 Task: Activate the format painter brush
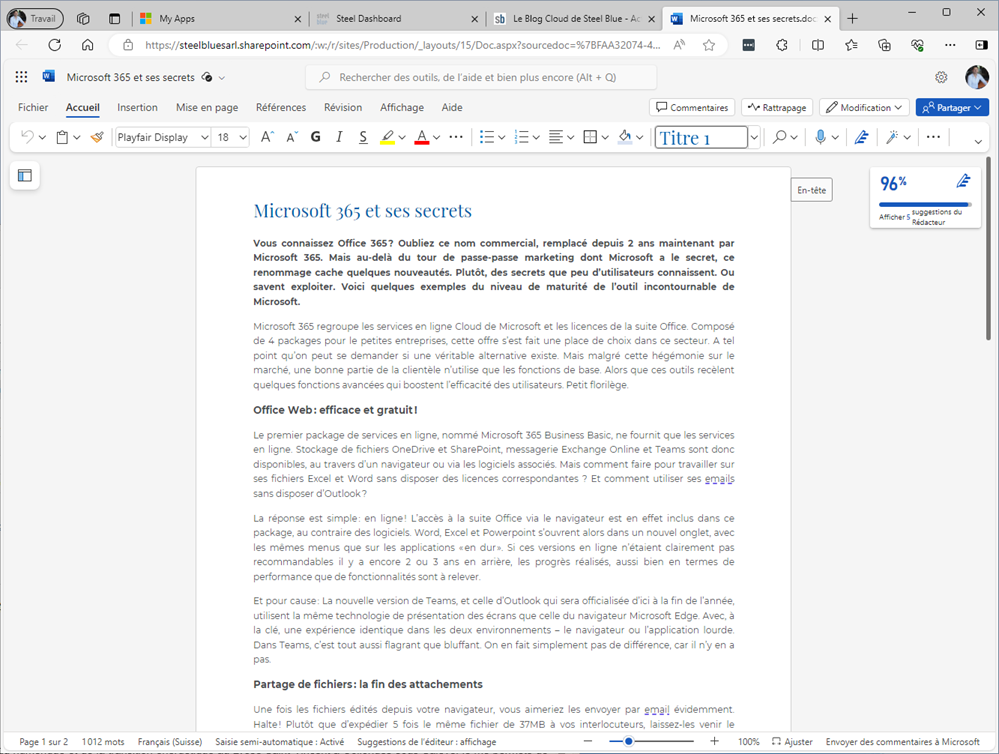(97, 137)
